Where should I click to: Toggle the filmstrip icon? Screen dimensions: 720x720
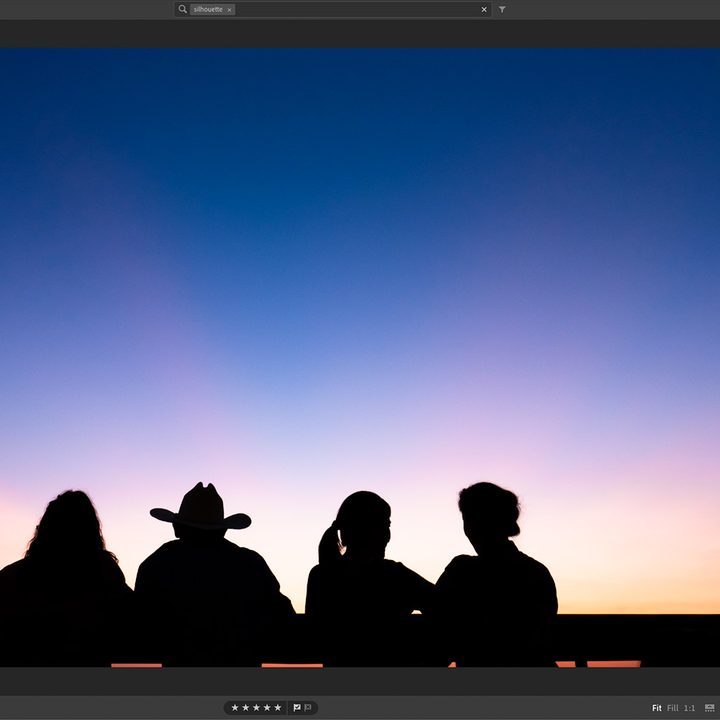[x=709, y=708]
